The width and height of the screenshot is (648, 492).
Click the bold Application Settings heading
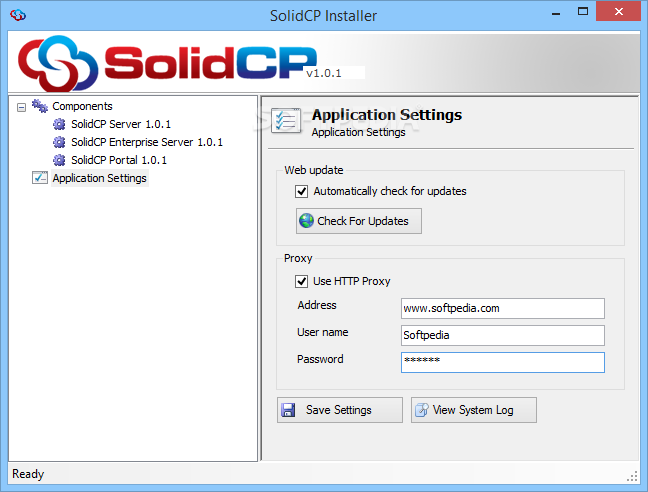pyautogui.click(x=387, y=115)
